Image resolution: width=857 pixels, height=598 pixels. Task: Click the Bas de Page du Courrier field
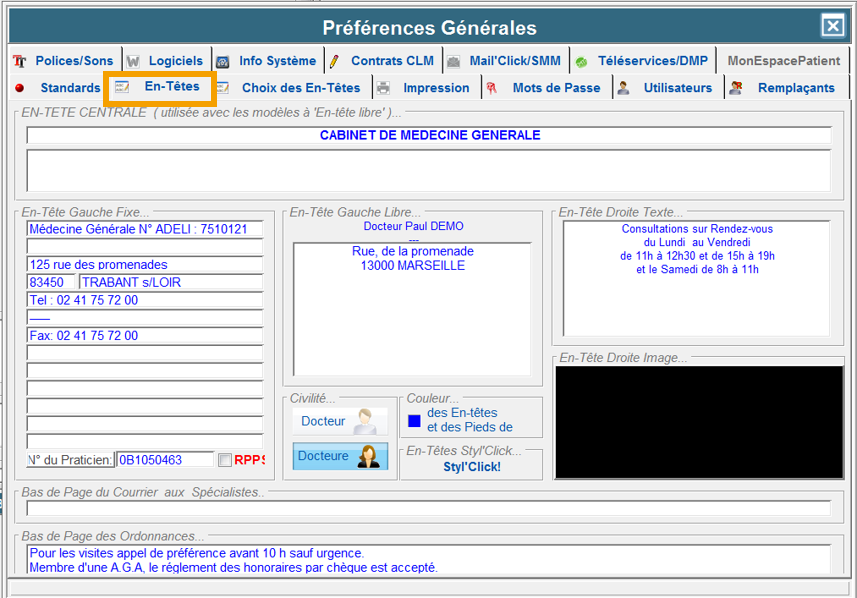429,508
